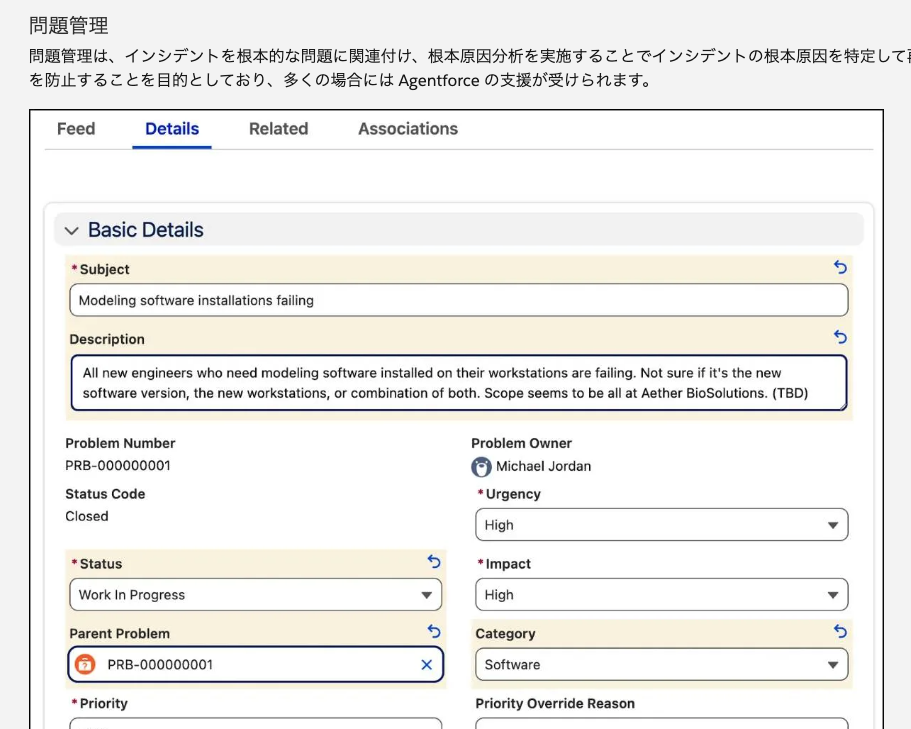Image resolution: width=911 pixels, height=729 pixels.
Task: Go to the Associations tab
Action: (x=408, y=129)
